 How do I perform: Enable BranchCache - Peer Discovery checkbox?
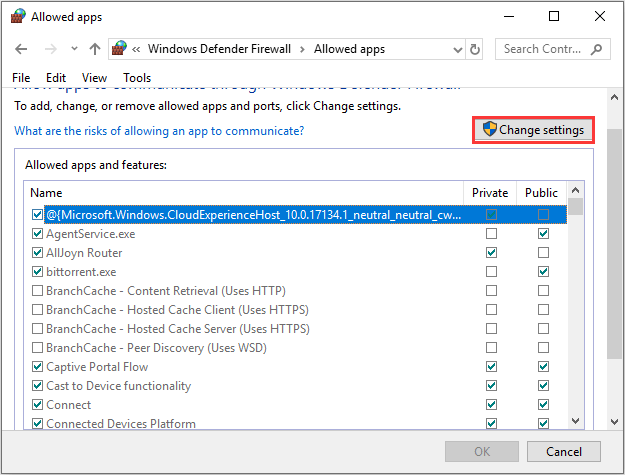[37, 348]
